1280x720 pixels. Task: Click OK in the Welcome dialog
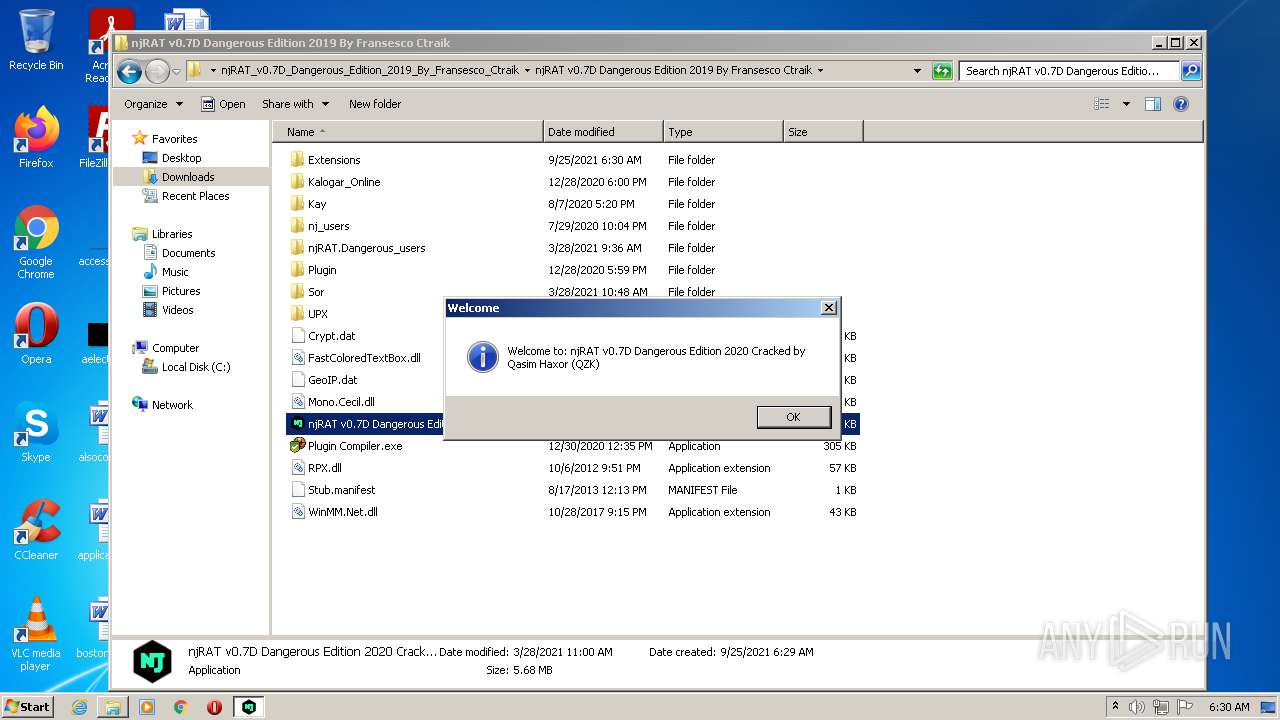click(793, 417)
